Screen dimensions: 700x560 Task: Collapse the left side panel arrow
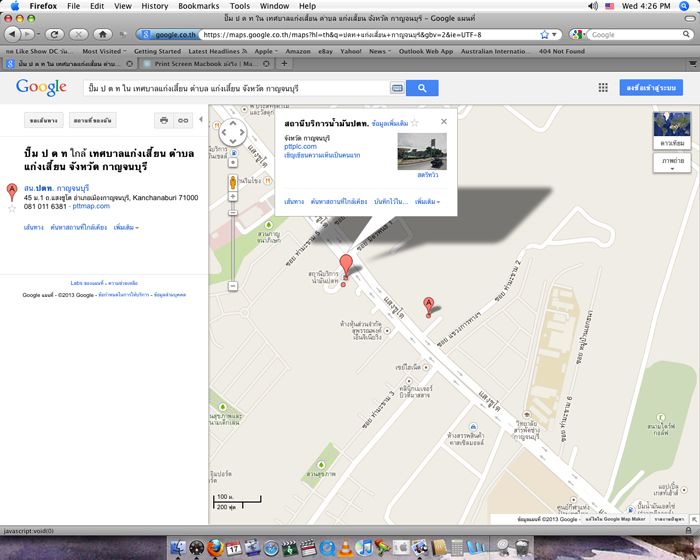tap(202, 120)
